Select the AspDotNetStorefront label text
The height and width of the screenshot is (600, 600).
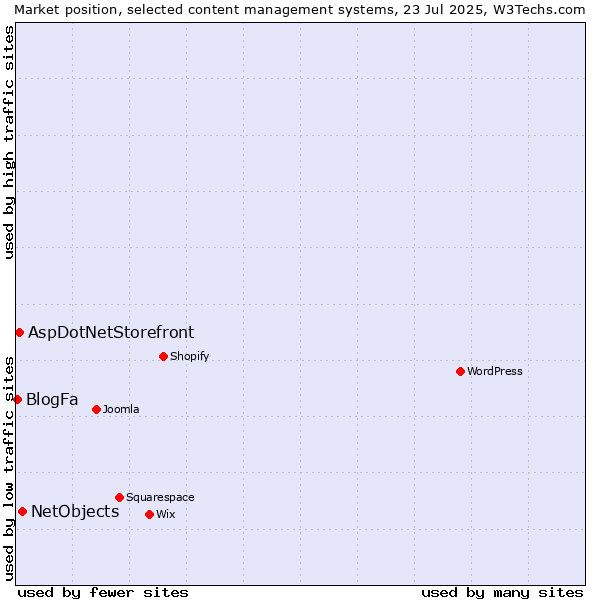[x=111, y=333]
